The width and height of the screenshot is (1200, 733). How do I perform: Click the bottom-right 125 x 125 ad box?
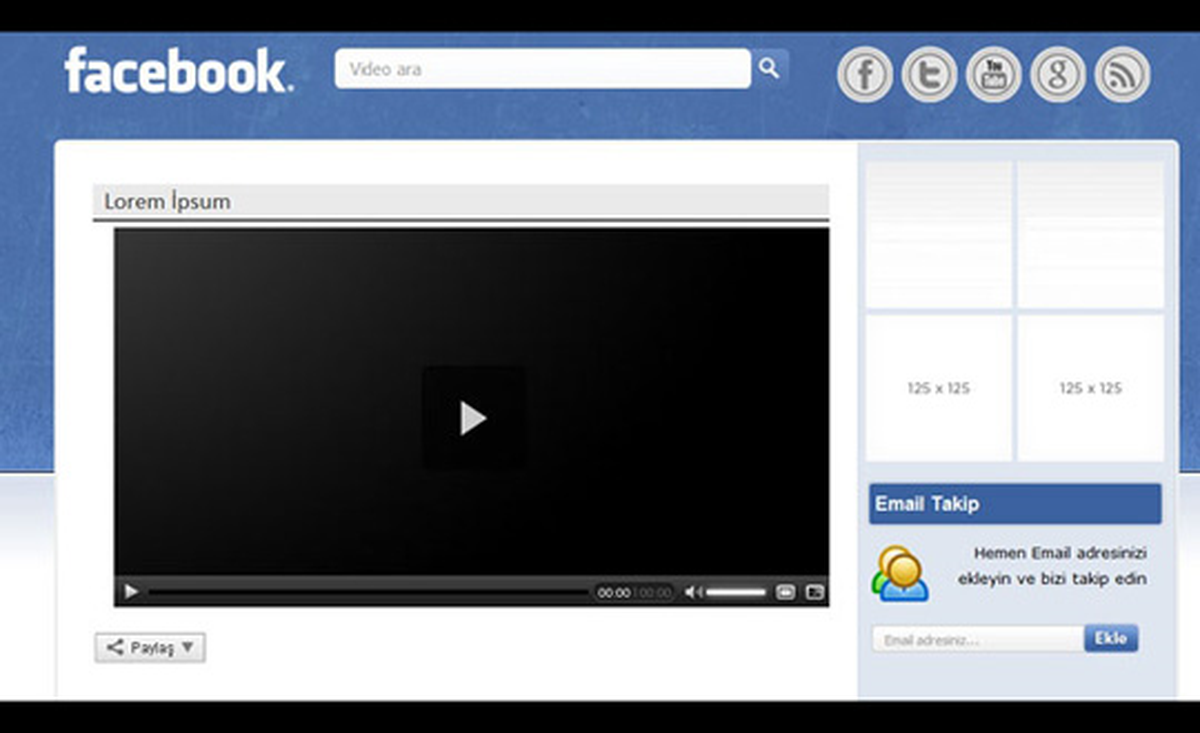1091,388
